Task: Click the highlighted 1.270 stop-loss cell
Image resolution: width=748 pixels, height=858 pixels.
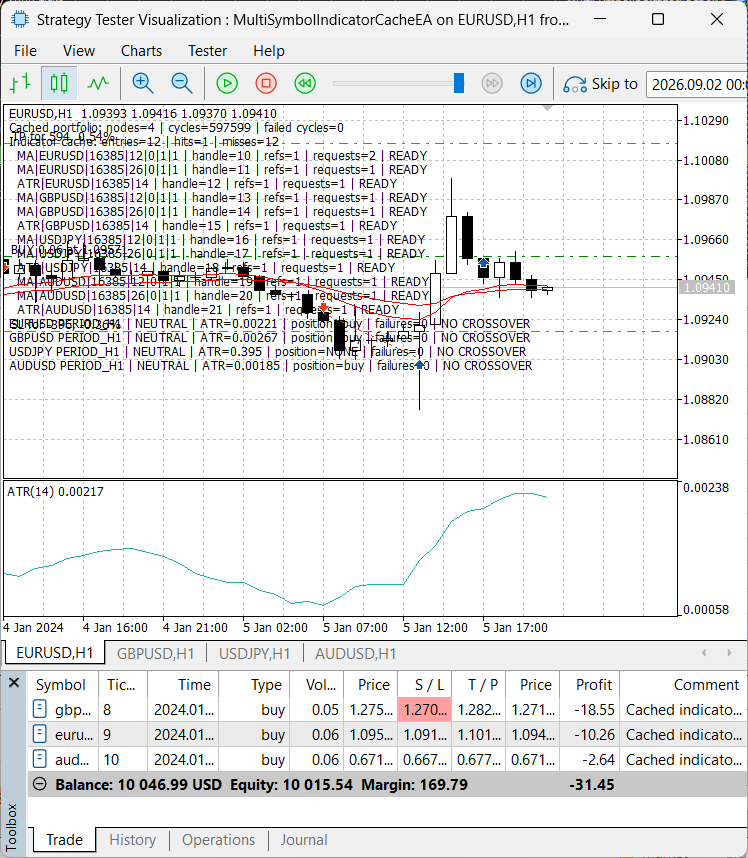Action: coord(425,710)
